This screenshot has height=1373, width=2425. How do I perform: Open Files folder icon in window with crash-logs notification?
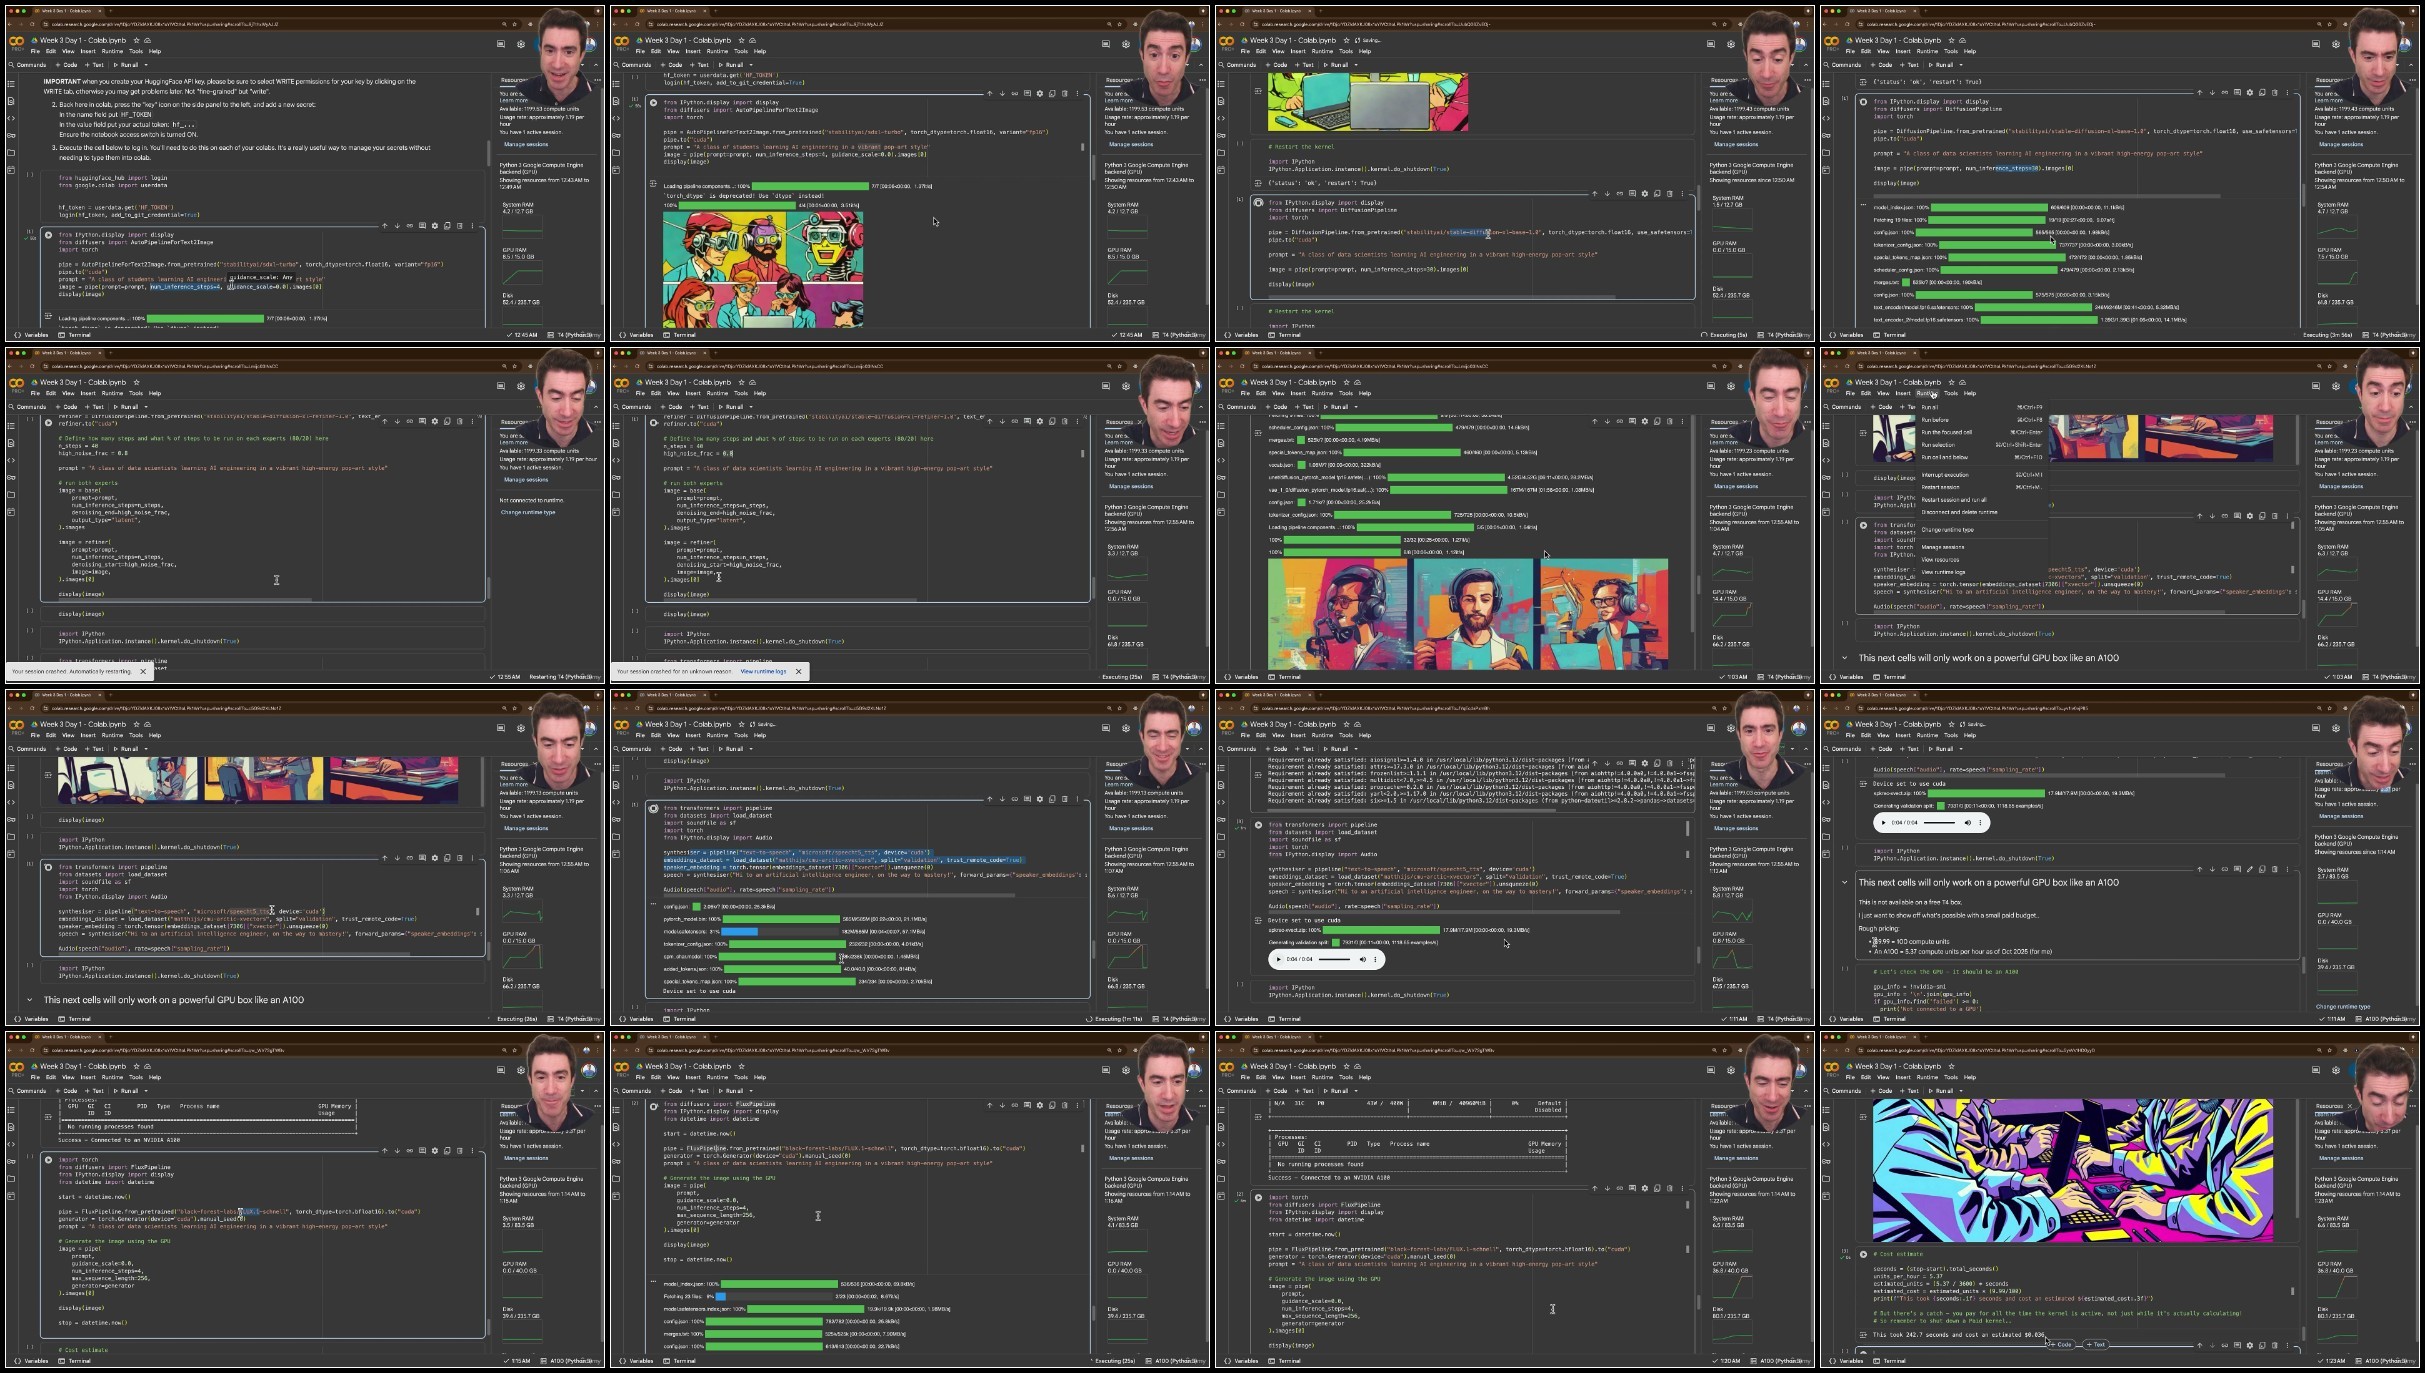(616, 495)
